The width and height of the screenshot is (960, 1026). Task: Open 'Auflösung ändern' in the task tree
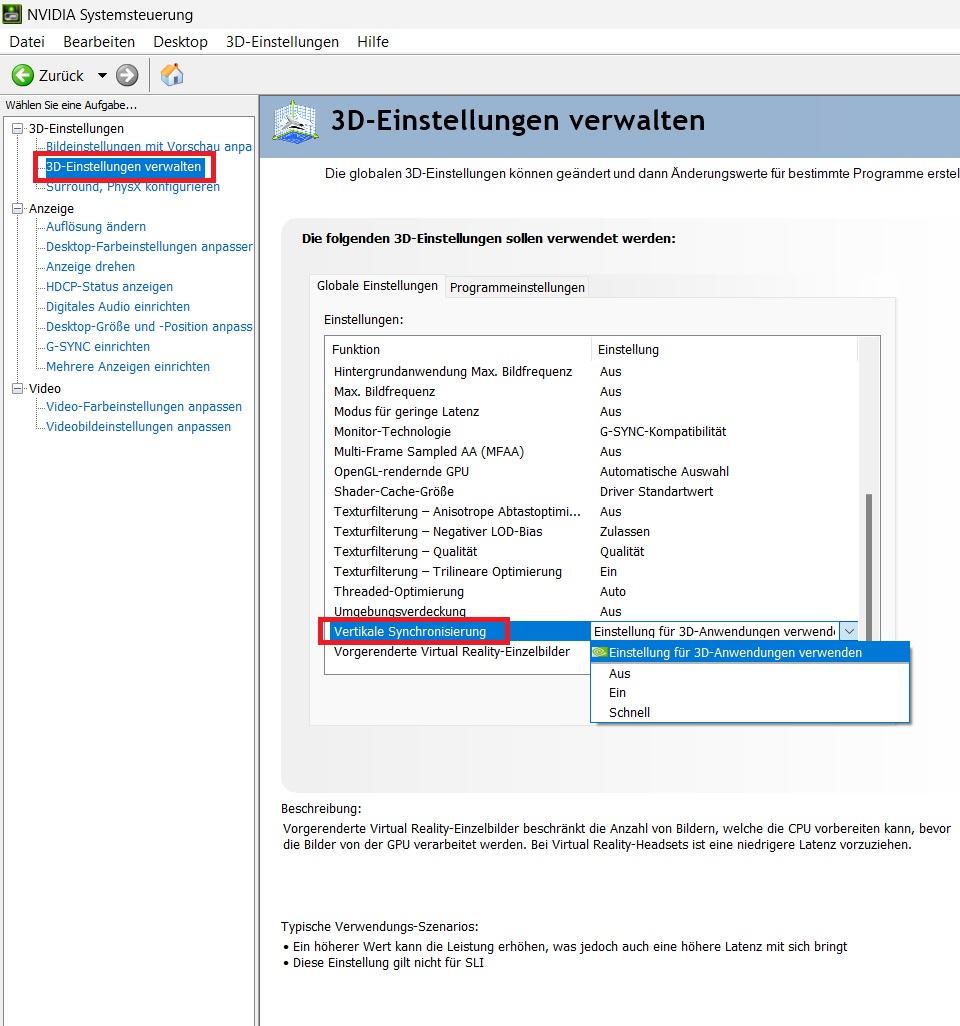coord(96,226)
